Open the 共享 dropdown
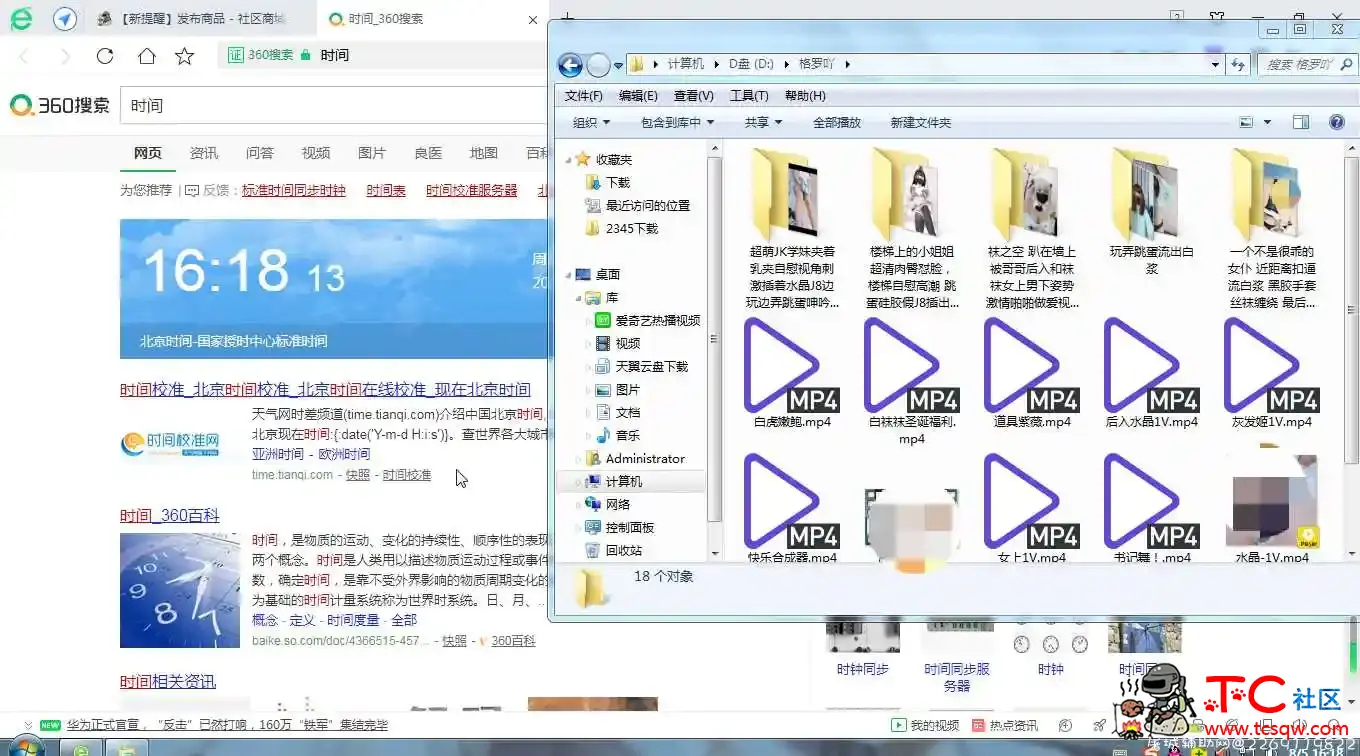Image resolution: width=1360 pixels, height=756 pixels. [763, 122]
